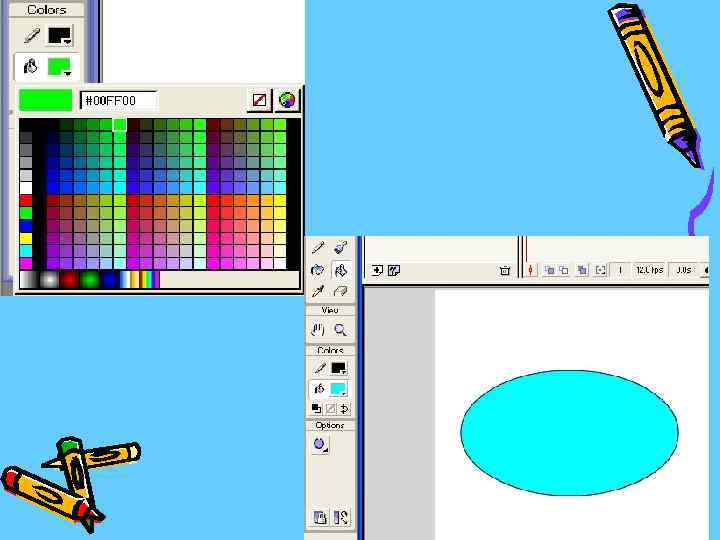Click the elapsed time display in the timeline

point(684,270)
